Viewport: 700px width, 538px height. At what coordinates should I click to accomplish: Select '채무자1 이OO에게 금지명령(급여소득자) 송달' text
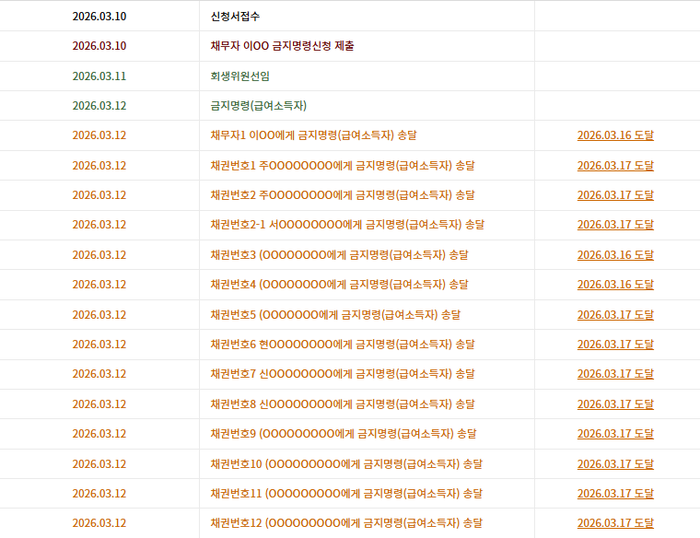pos(313,135)
